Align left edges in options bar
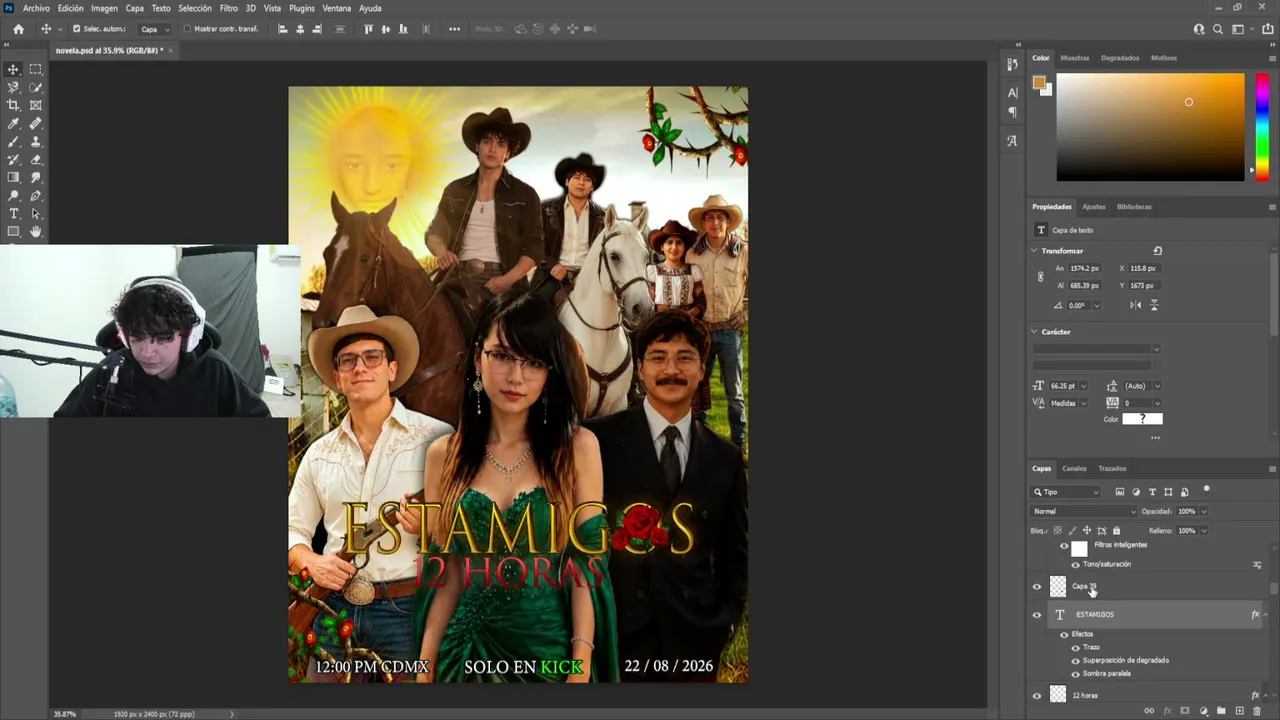 click(283, 29)
